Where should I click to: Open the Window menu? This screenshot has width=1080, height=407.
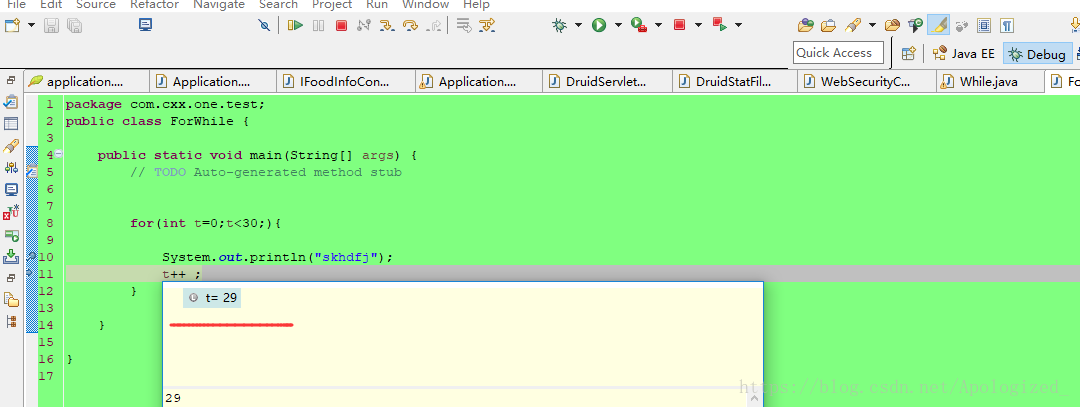[x=426, y=4]
